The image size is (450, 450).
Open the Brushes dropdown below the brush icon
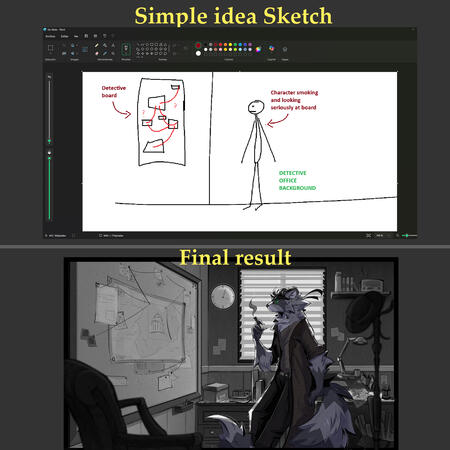126,53
